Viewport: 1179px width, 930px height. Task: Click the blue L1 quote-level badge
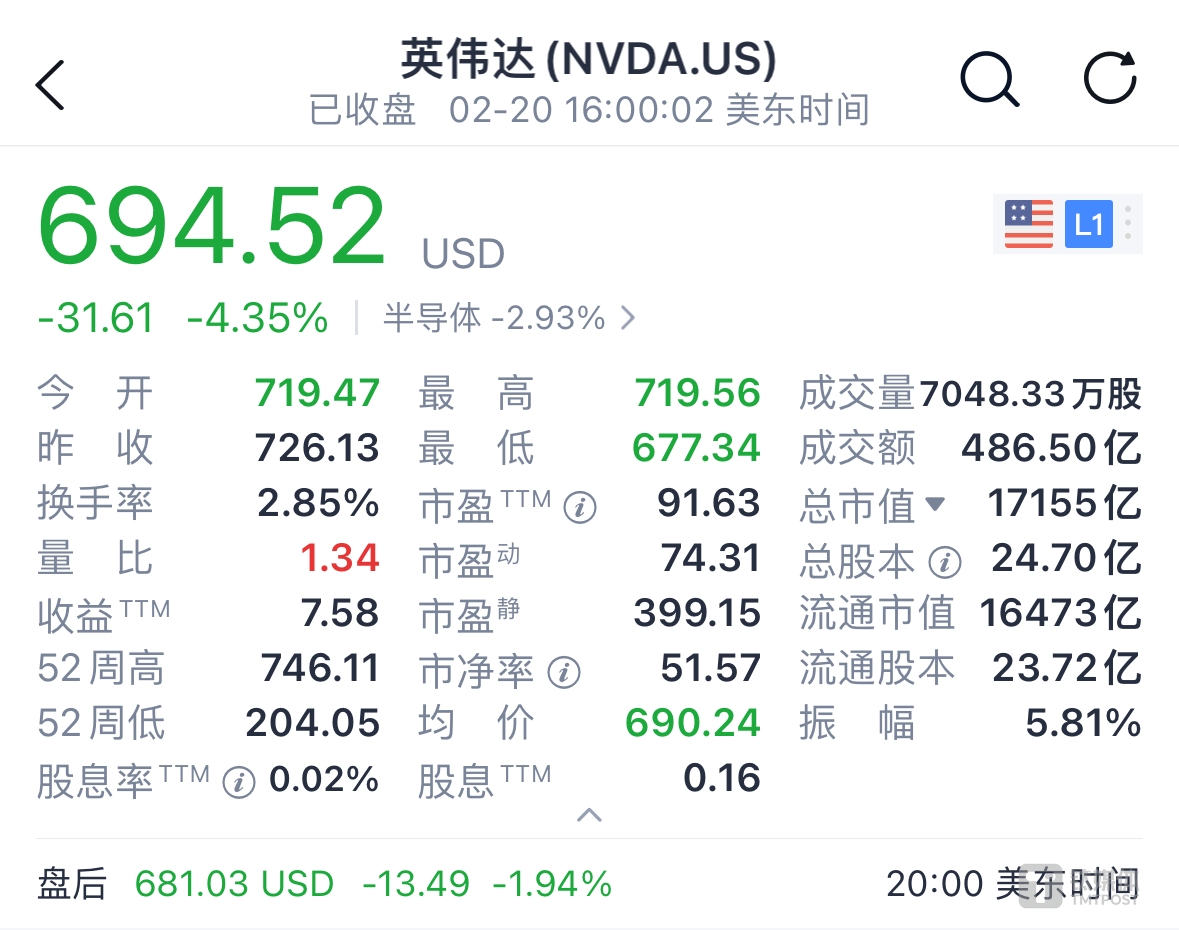click(x=1088, y=224)
